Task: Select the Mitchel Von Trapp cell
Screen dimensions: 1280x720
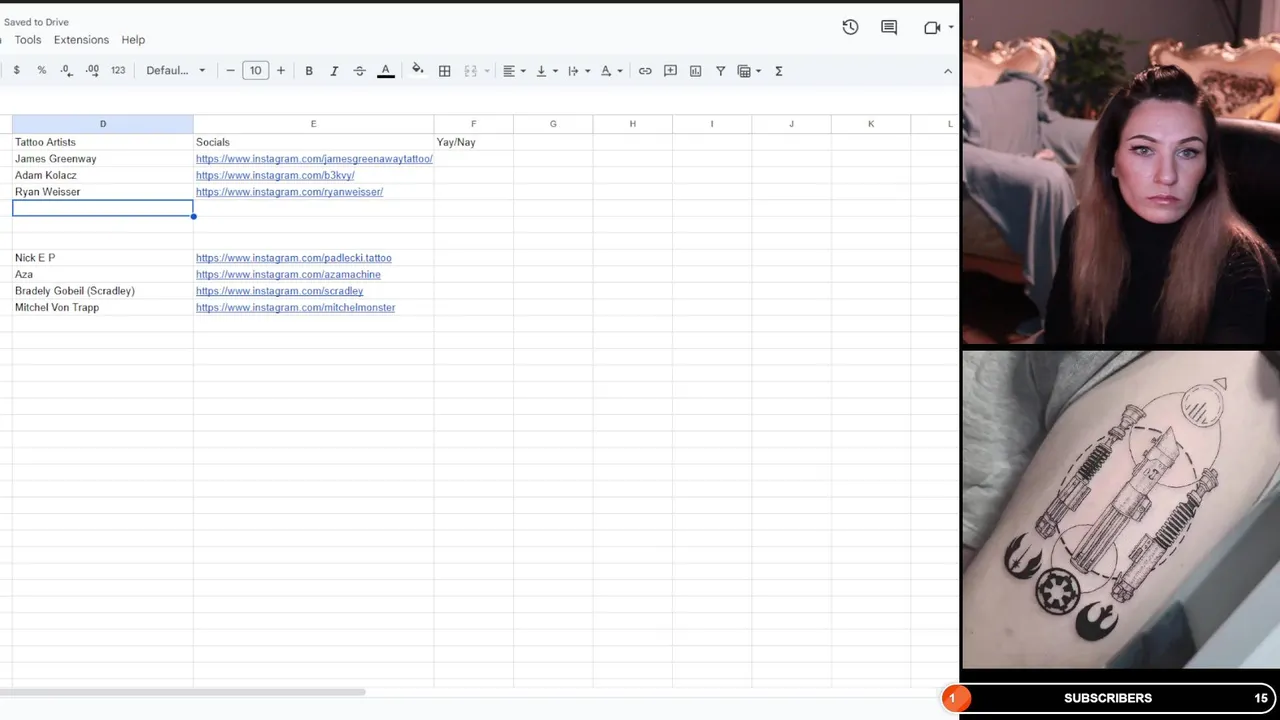Action: [102, 308]
